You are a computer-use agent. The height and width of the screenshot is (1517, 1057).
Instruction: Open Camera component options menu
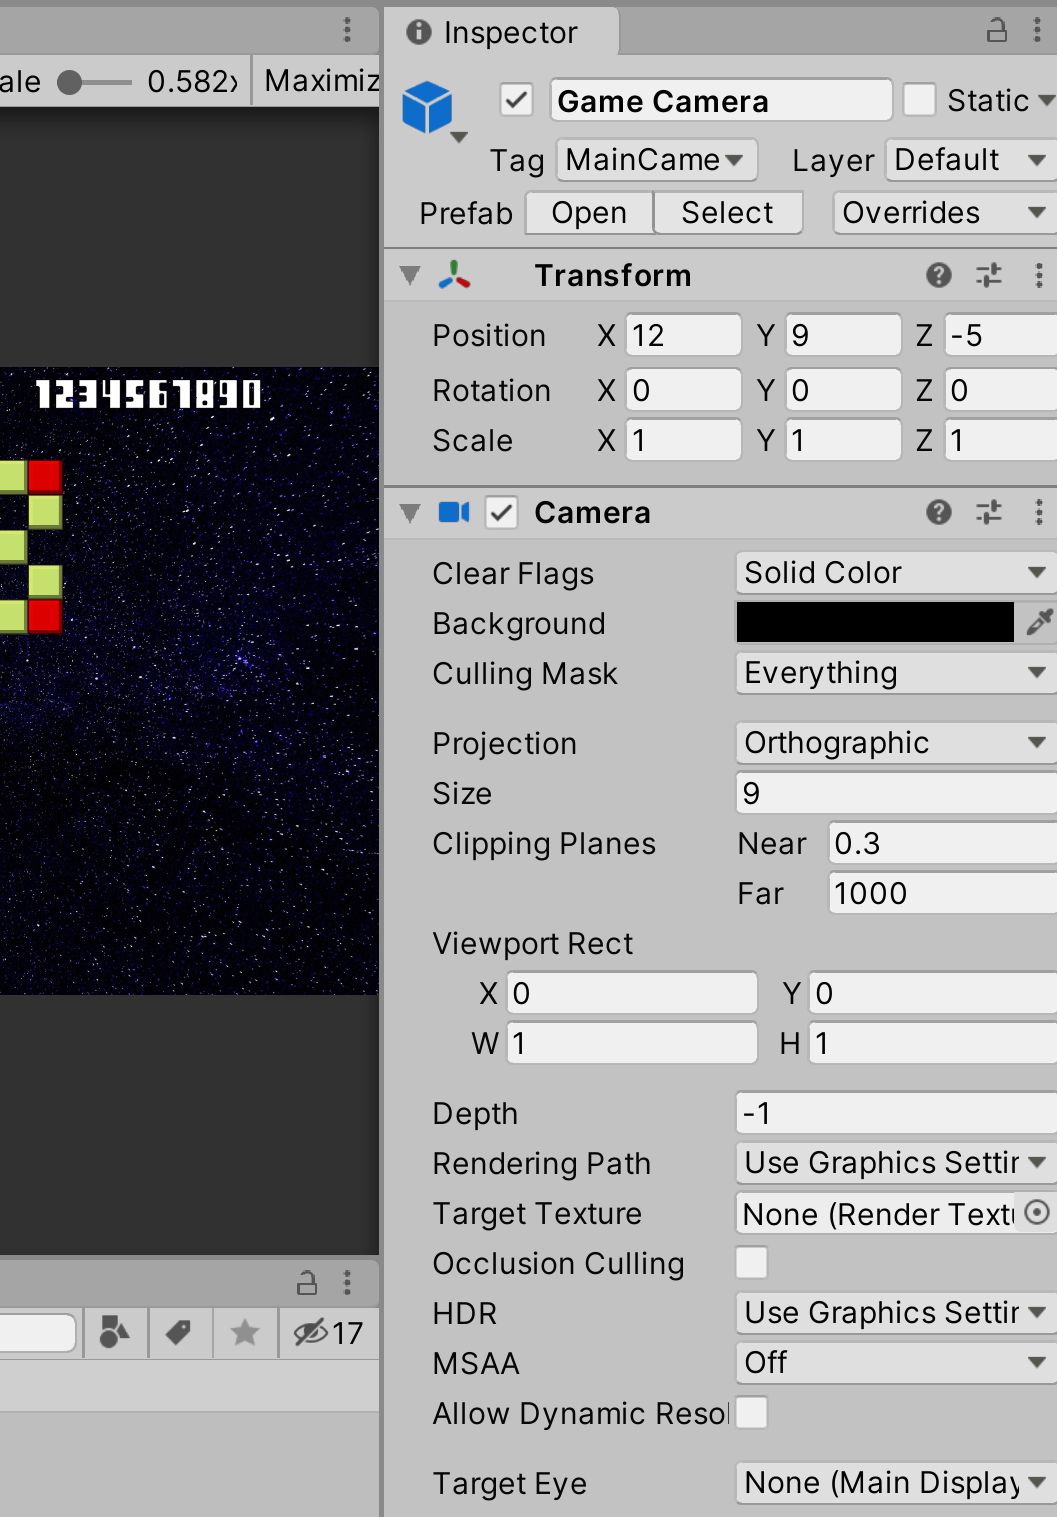pyautogui.click(x=1039, y=512)
